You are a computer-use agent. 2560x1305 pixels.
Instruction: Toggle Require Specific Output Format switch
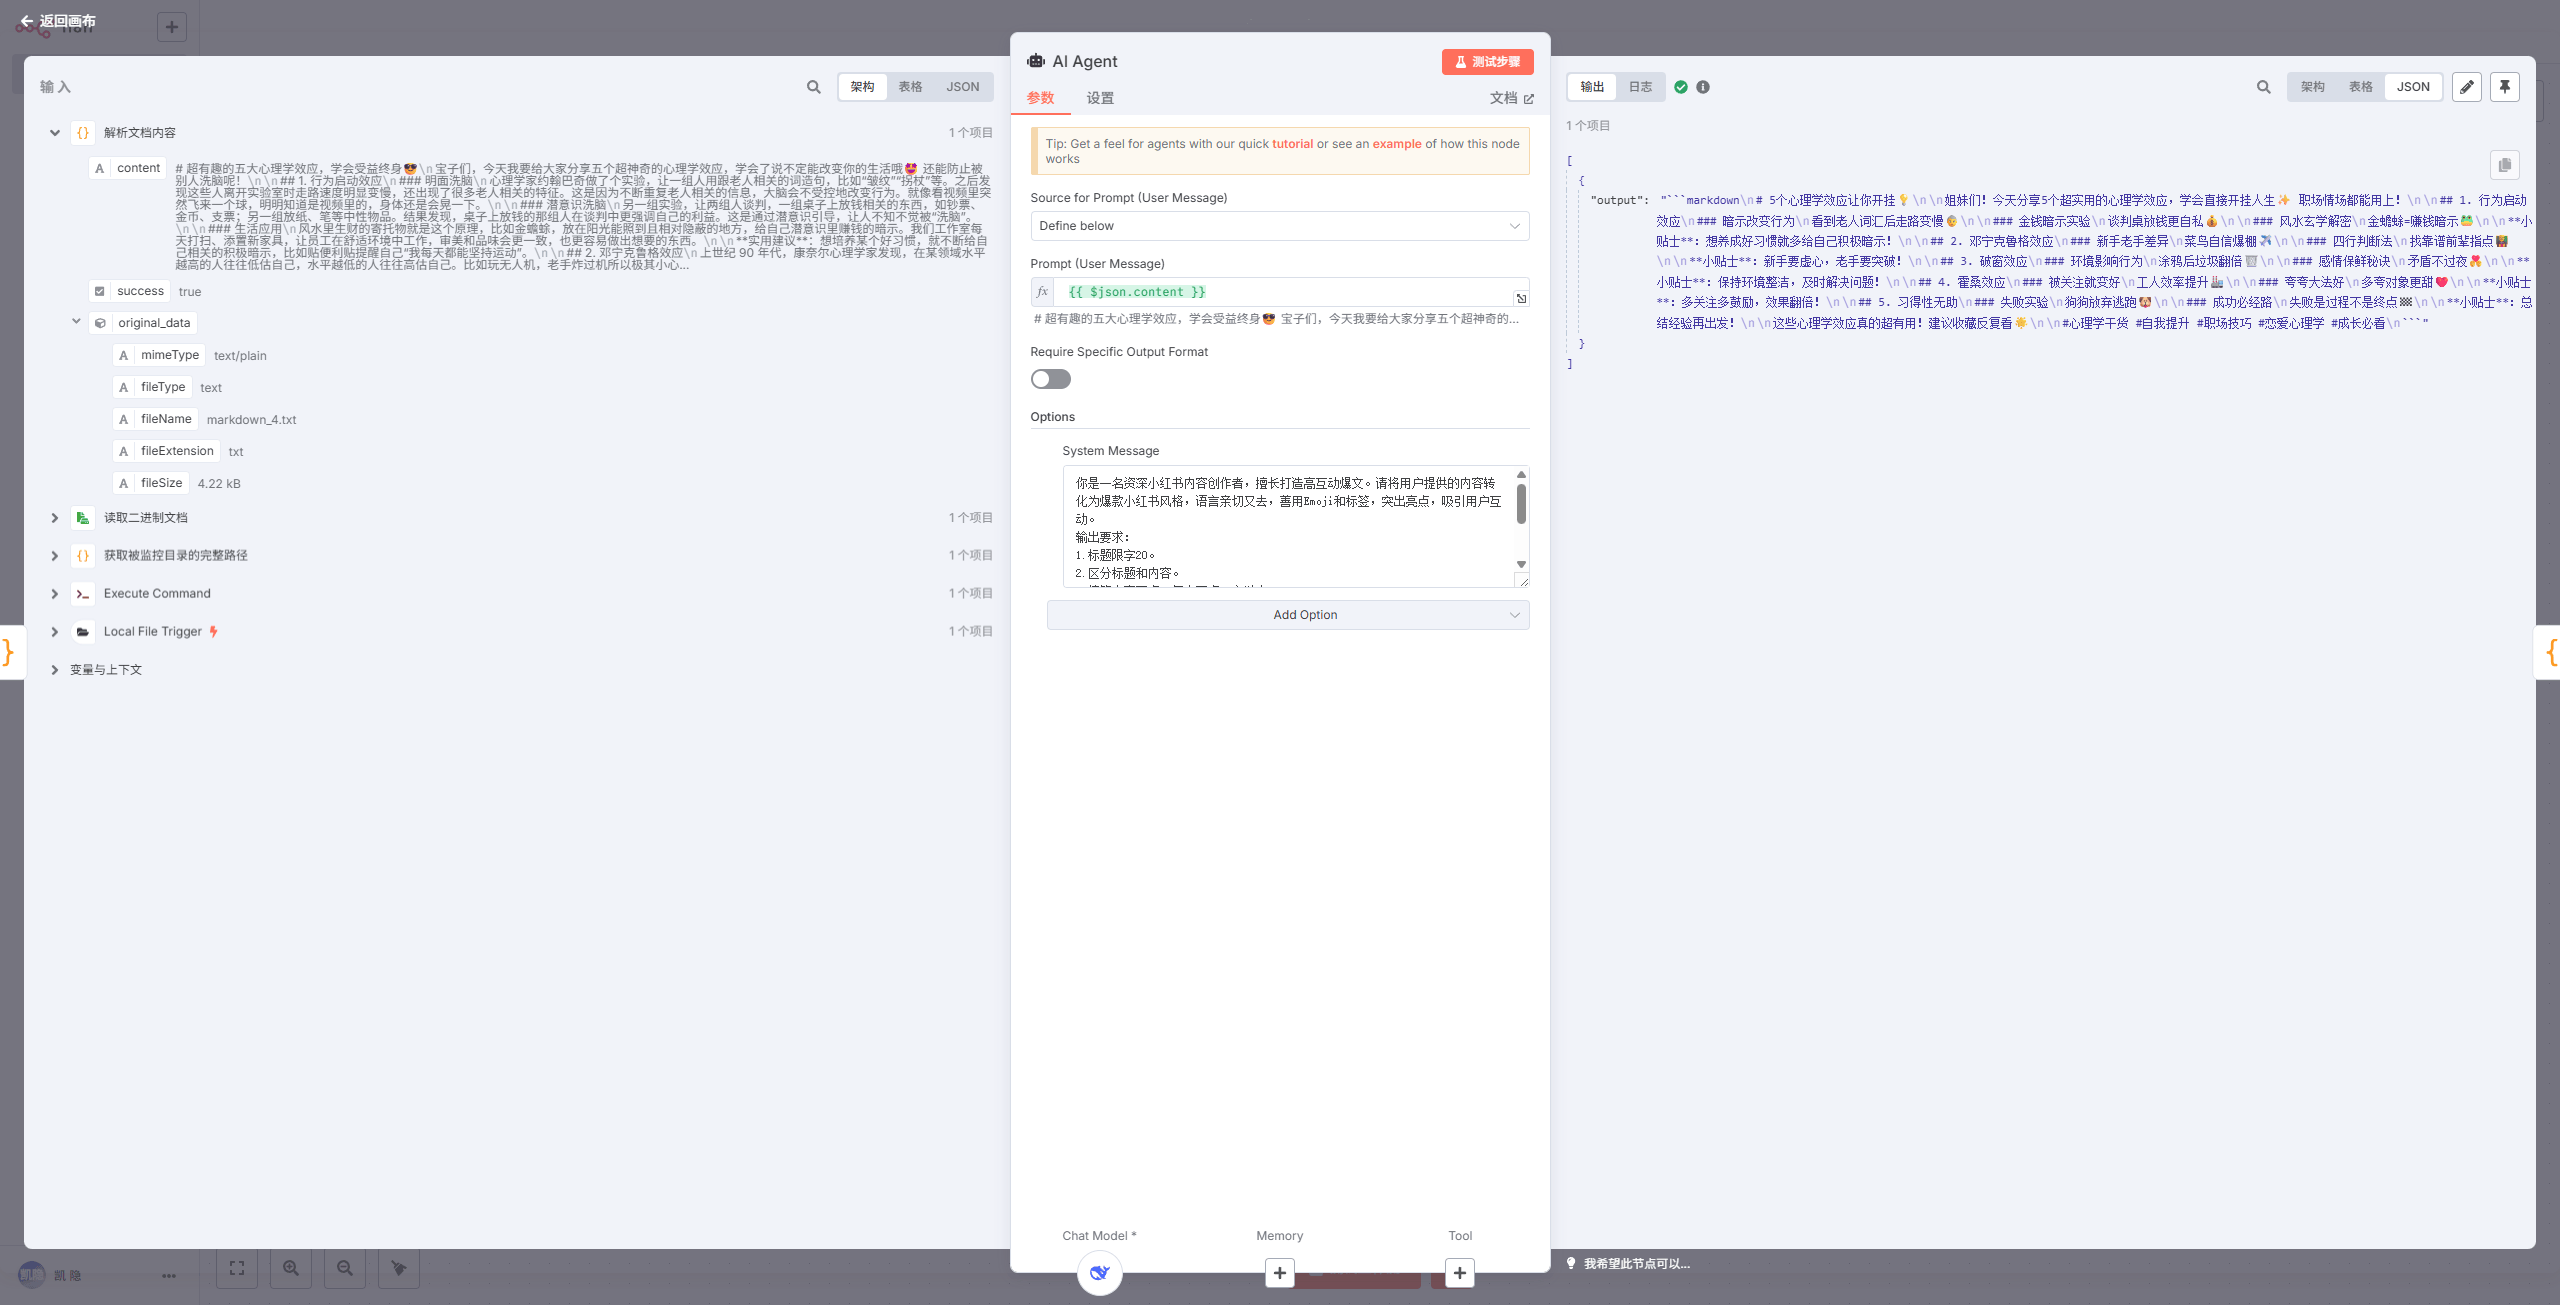tap(1051, 379)
